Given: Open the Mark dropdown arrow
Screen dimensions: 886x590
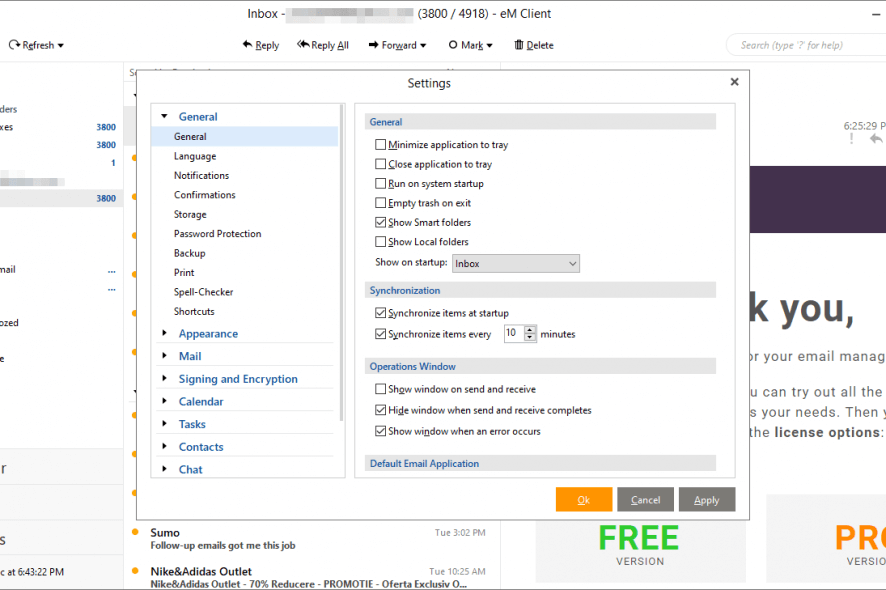Looking at the screenshot, I should pos(489,46).
